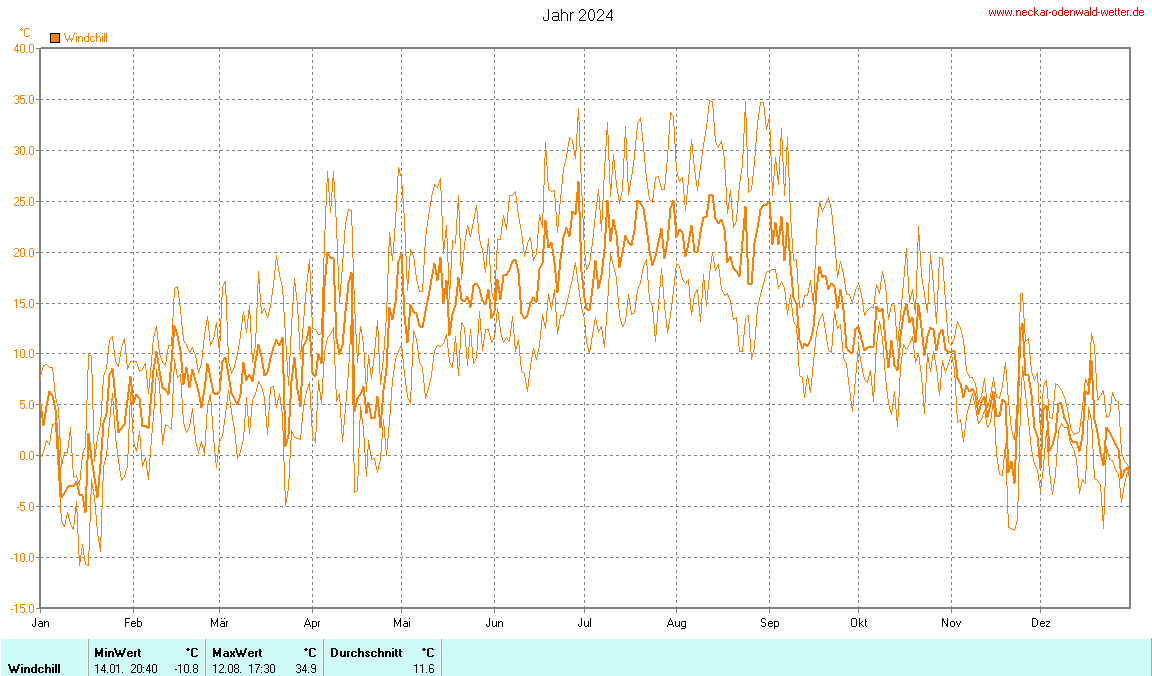Select the Feb month marker
This screenshot has width=1152, height=676.
pos(133,622)
